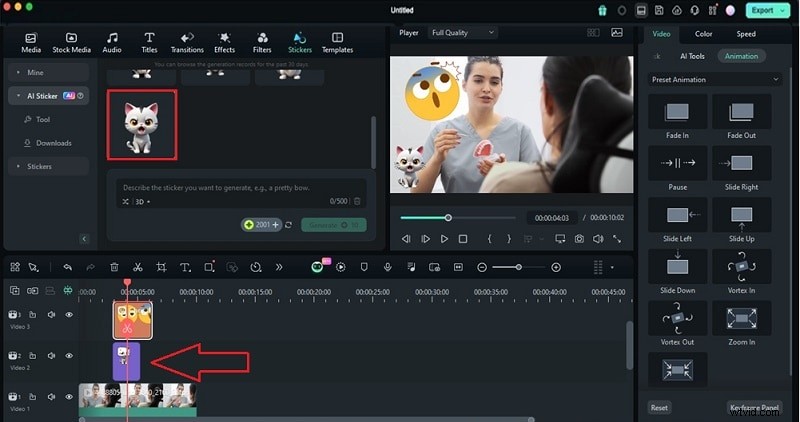800x422 pixels.
Task: Open Downloads in the sidebar
Action: pos(47,143)
